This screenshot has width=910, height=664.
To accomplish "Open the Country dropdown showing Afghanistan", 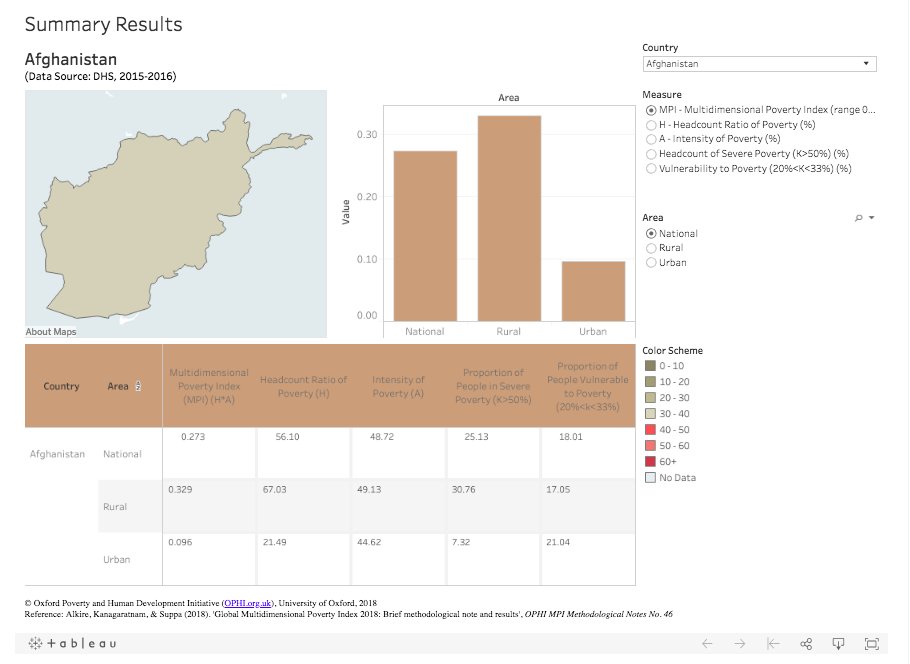I will 759,64.
